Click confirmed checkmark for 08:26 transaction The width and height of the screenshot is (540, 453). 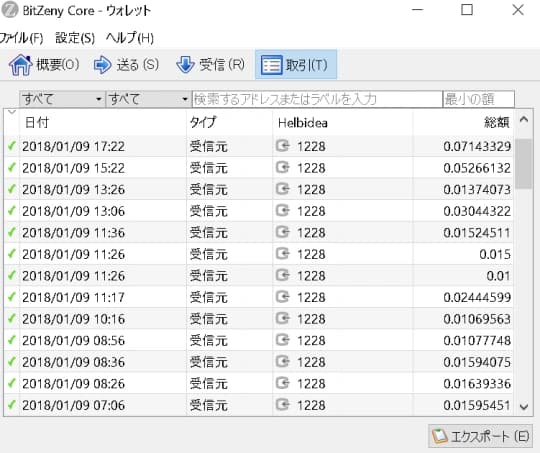[12, 383]
